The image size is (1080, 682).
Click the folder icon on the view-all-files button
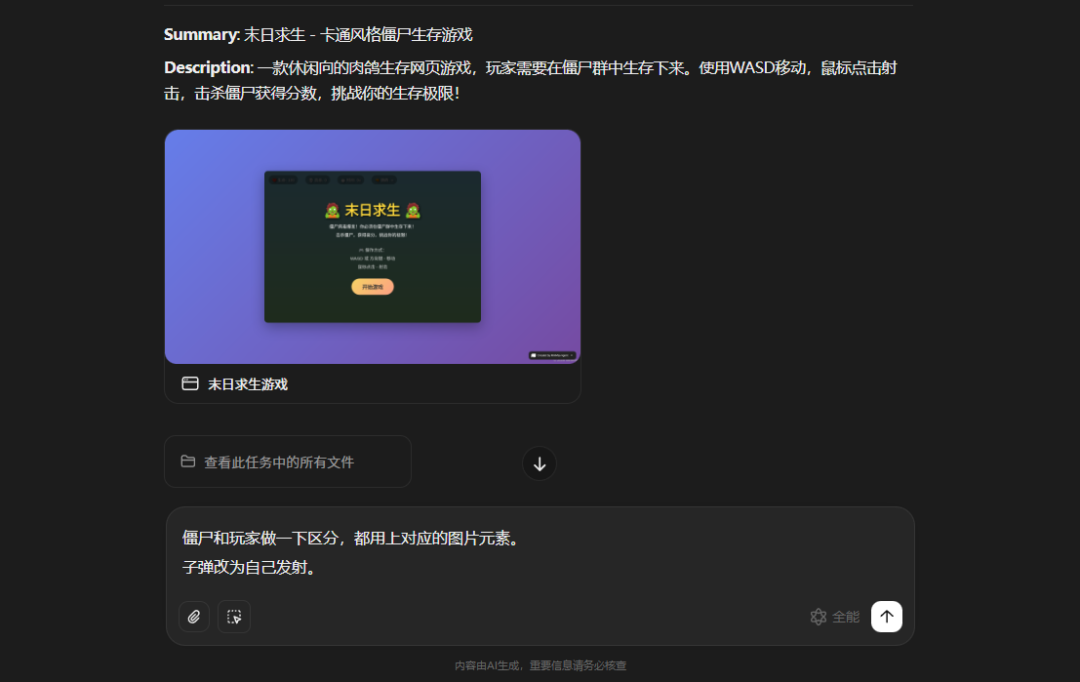[x=188, y=461]
